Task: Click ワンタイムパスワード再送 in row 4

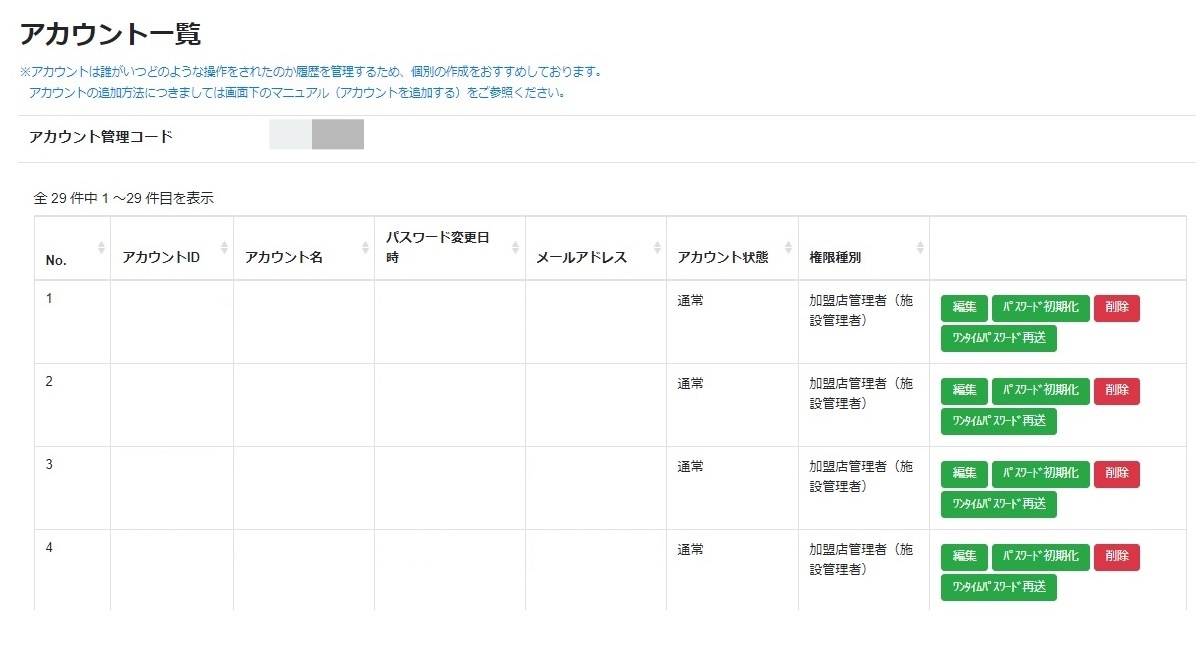Action: (x=998, y=588)
